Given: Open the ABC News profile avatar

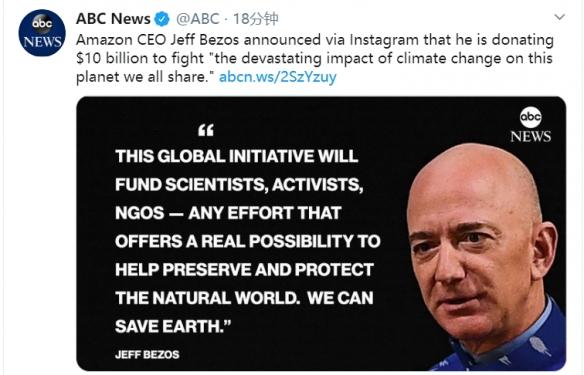Looking at the screenshot, I should pyautogui.click(x=42, y=33).
